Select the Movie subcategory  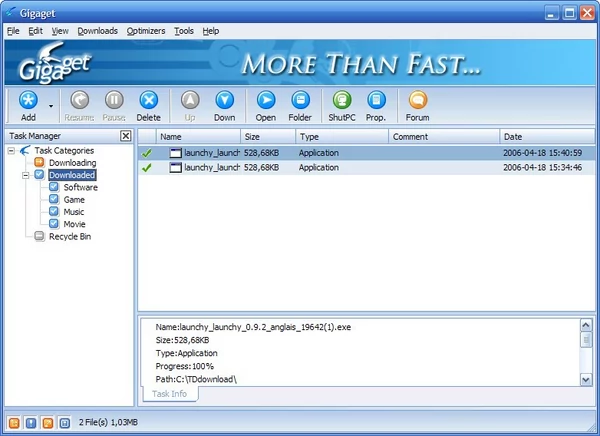pos(74,224)
